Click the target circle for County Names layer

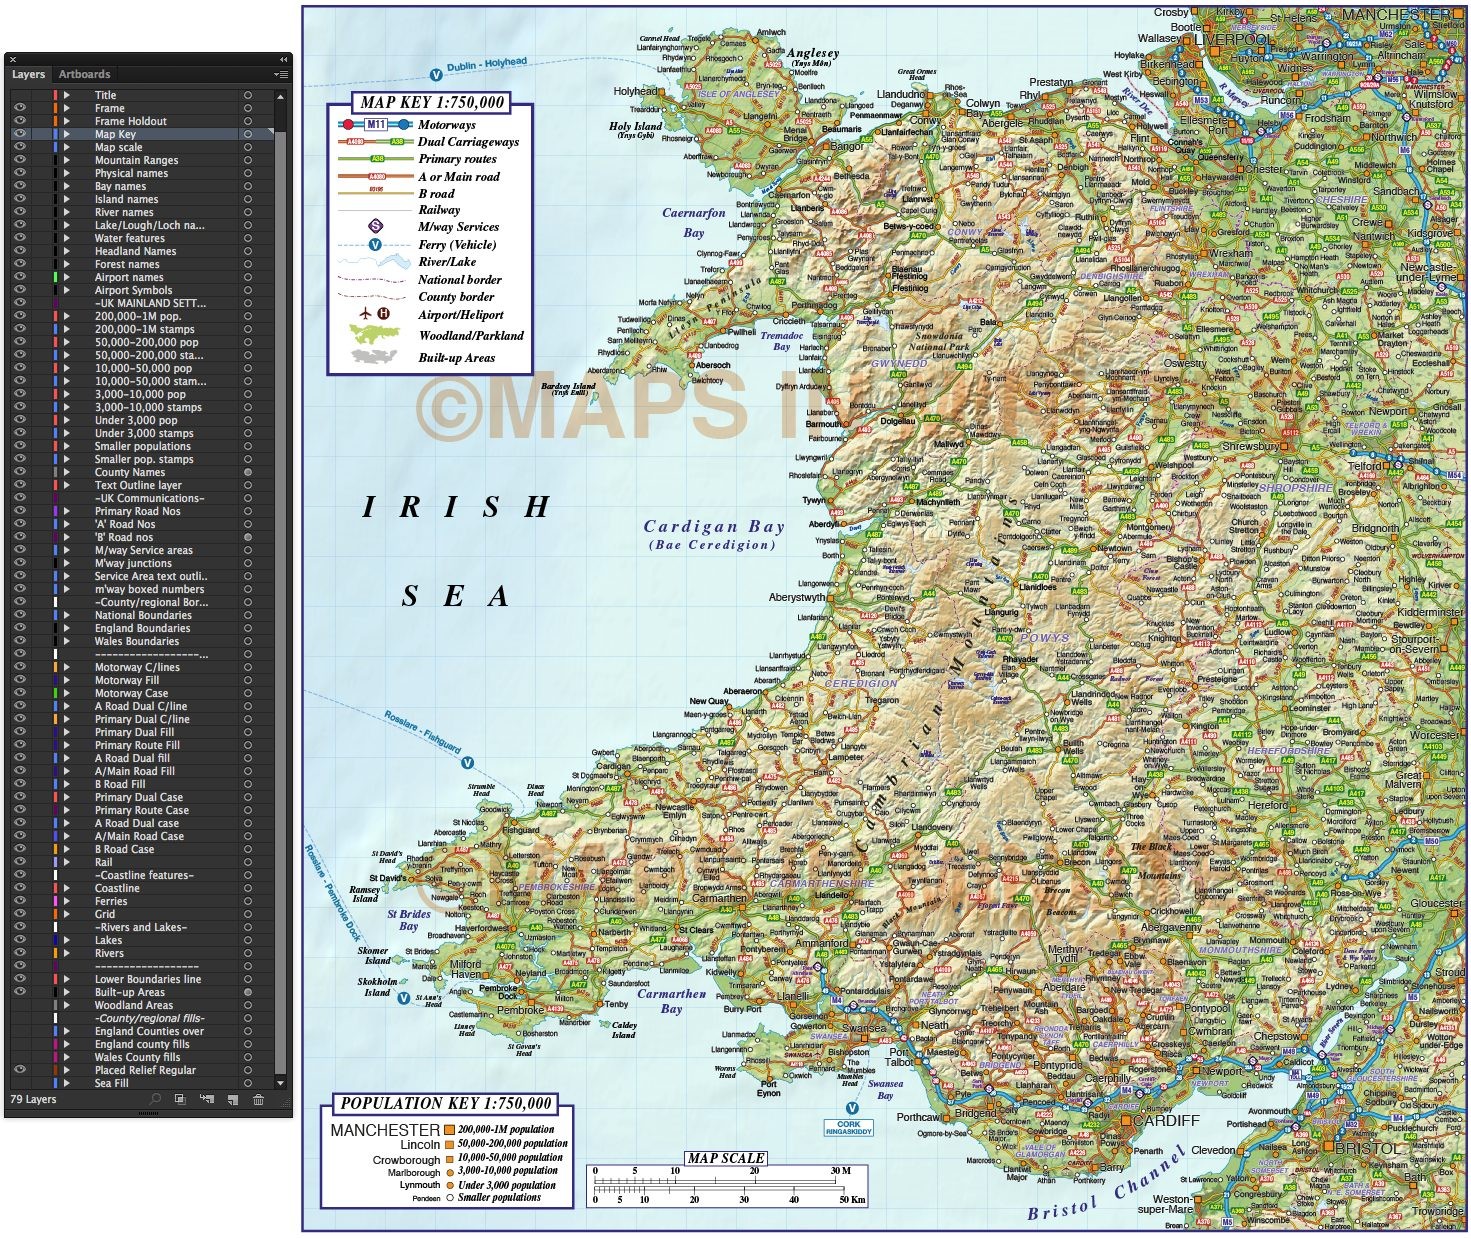(247, 472)
